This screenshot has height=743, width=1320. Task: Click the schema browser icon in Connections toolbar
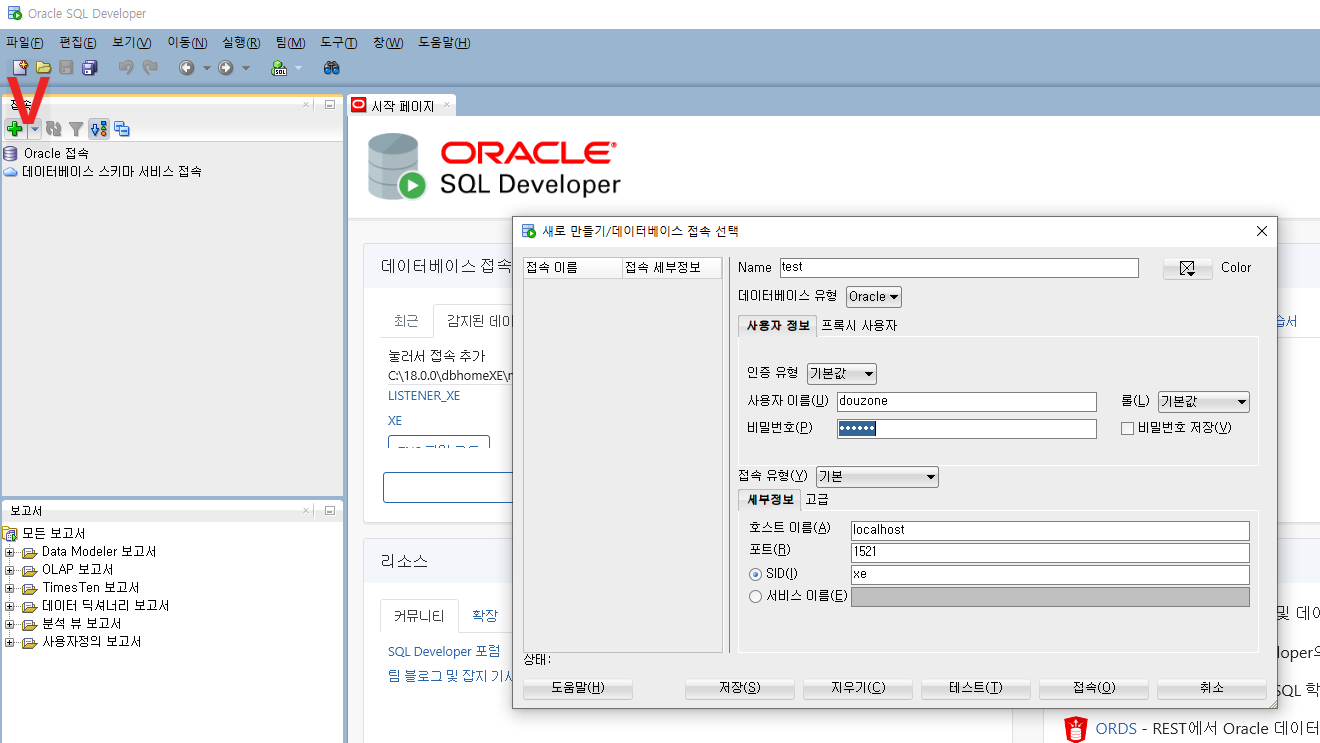point(99,129)
